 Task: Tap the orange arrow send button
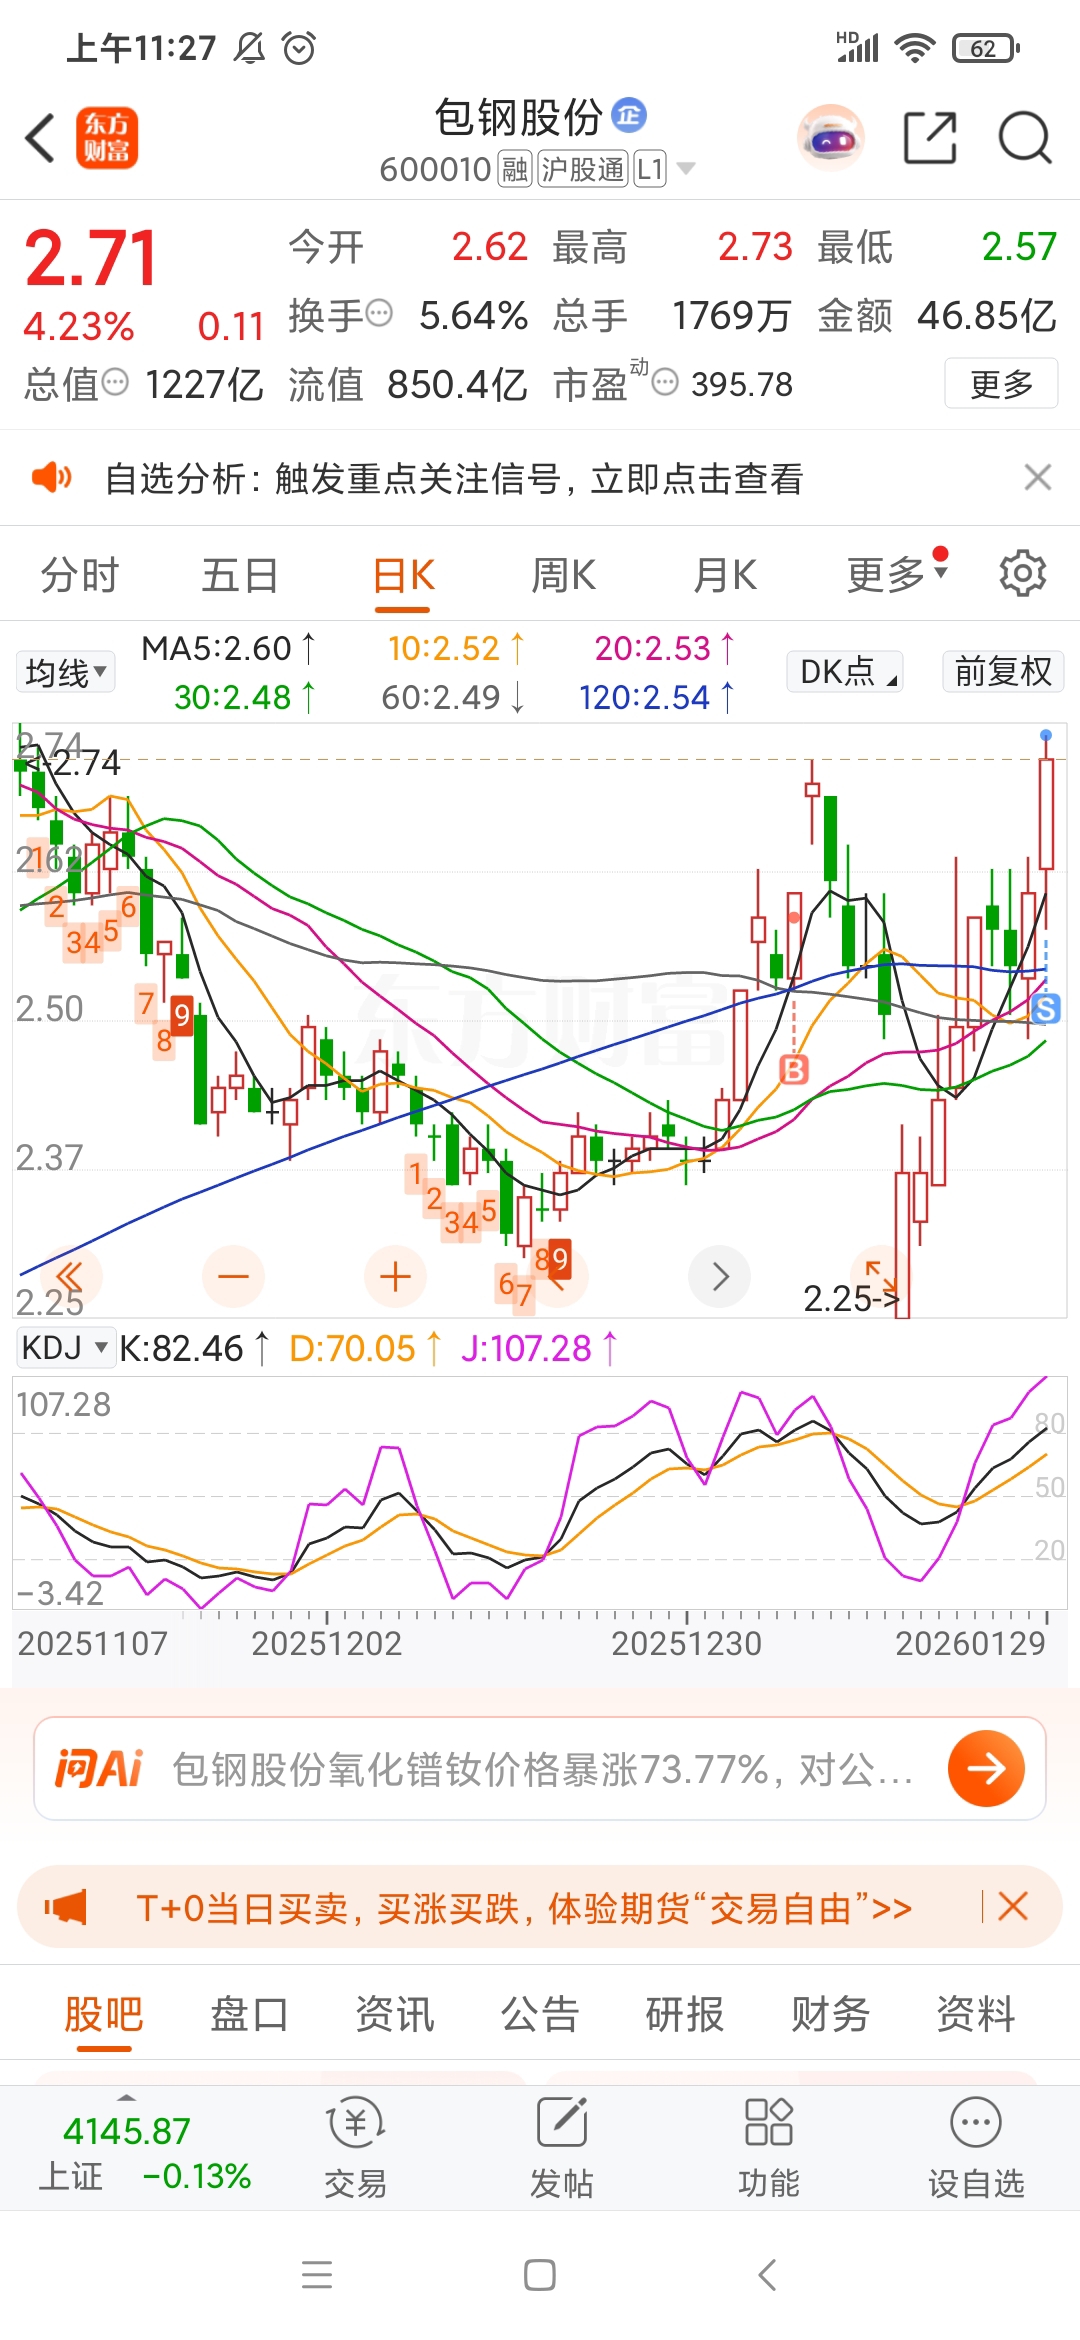tap(987, 1768)
